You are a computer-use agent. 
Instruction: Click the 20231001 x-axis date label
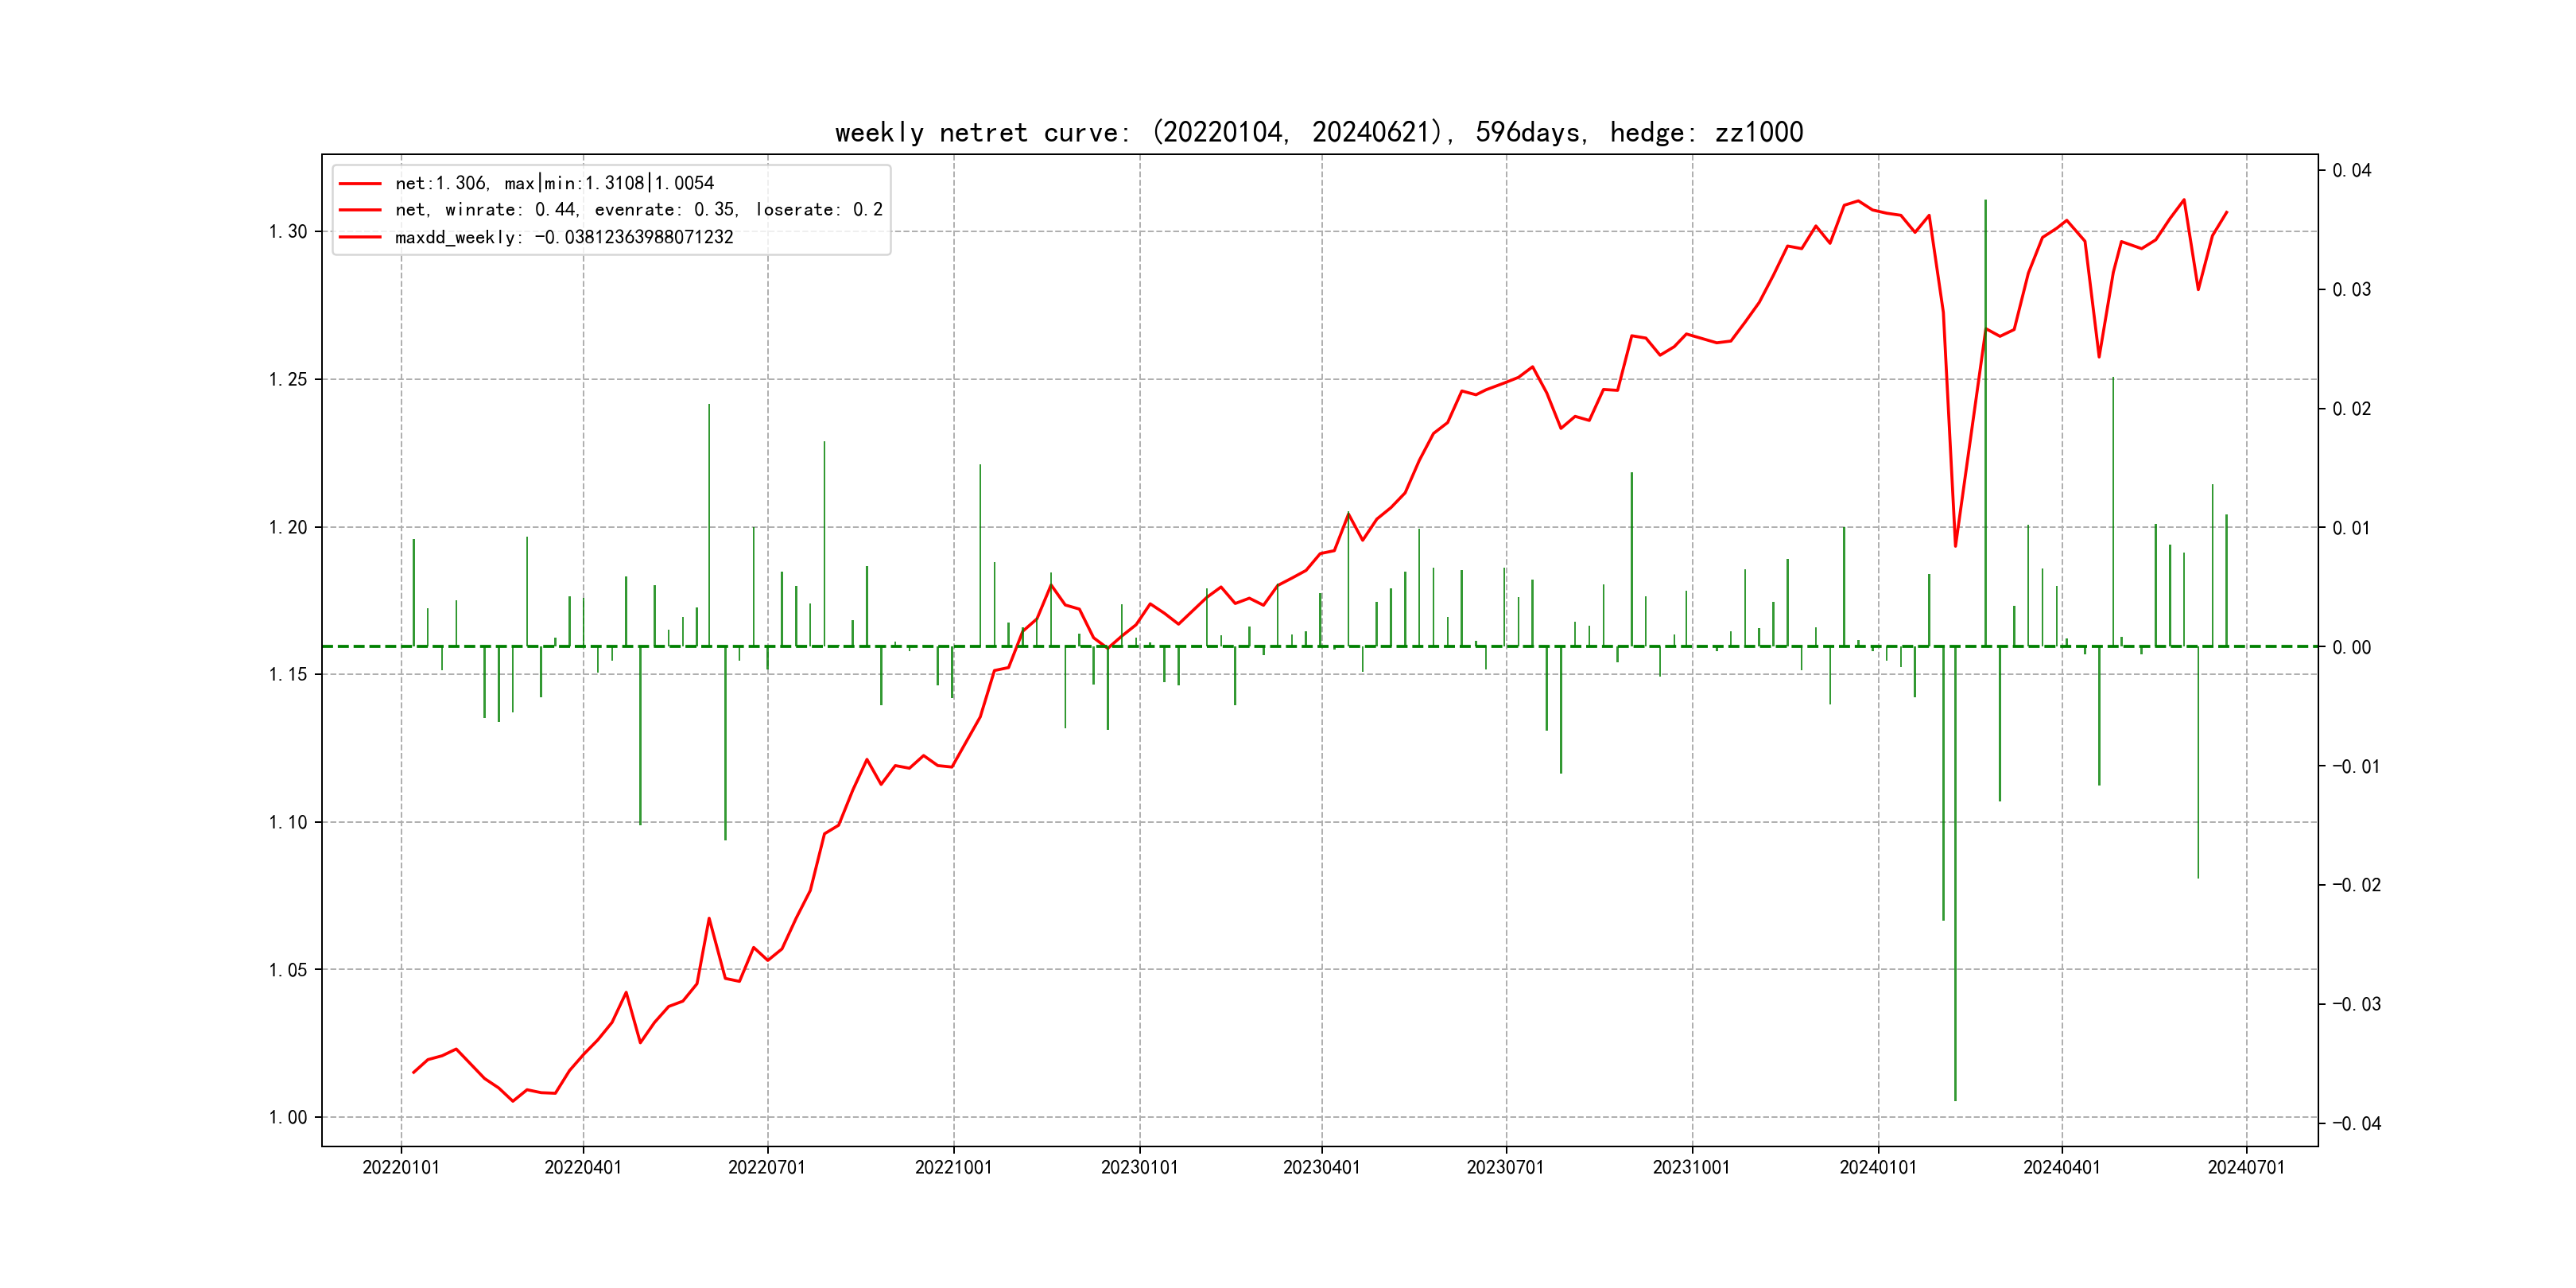tap(1691, 1168)
